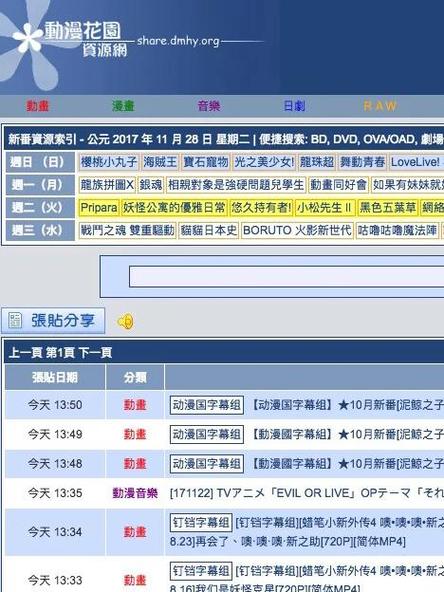
Task: Open the 13:49 泥鯨之子 post title
Action: point(346,434)
